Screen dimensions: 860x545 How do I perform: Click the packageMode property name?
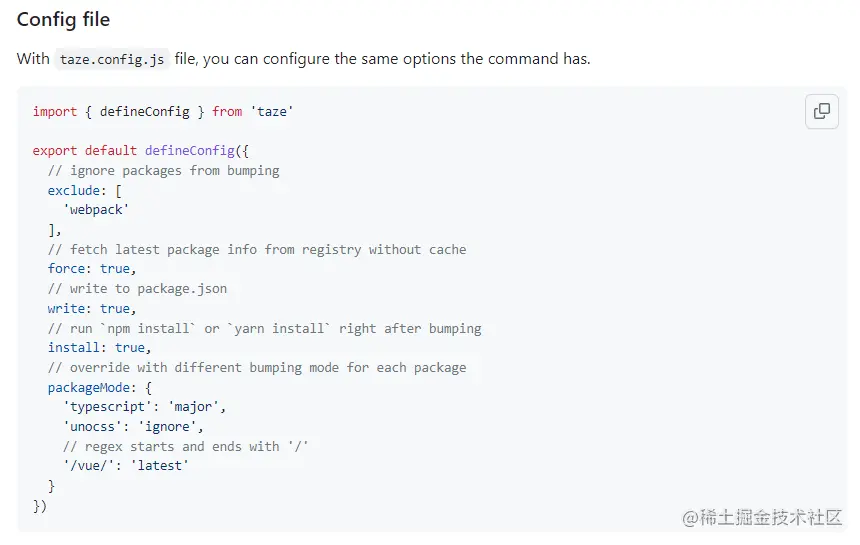92,387
